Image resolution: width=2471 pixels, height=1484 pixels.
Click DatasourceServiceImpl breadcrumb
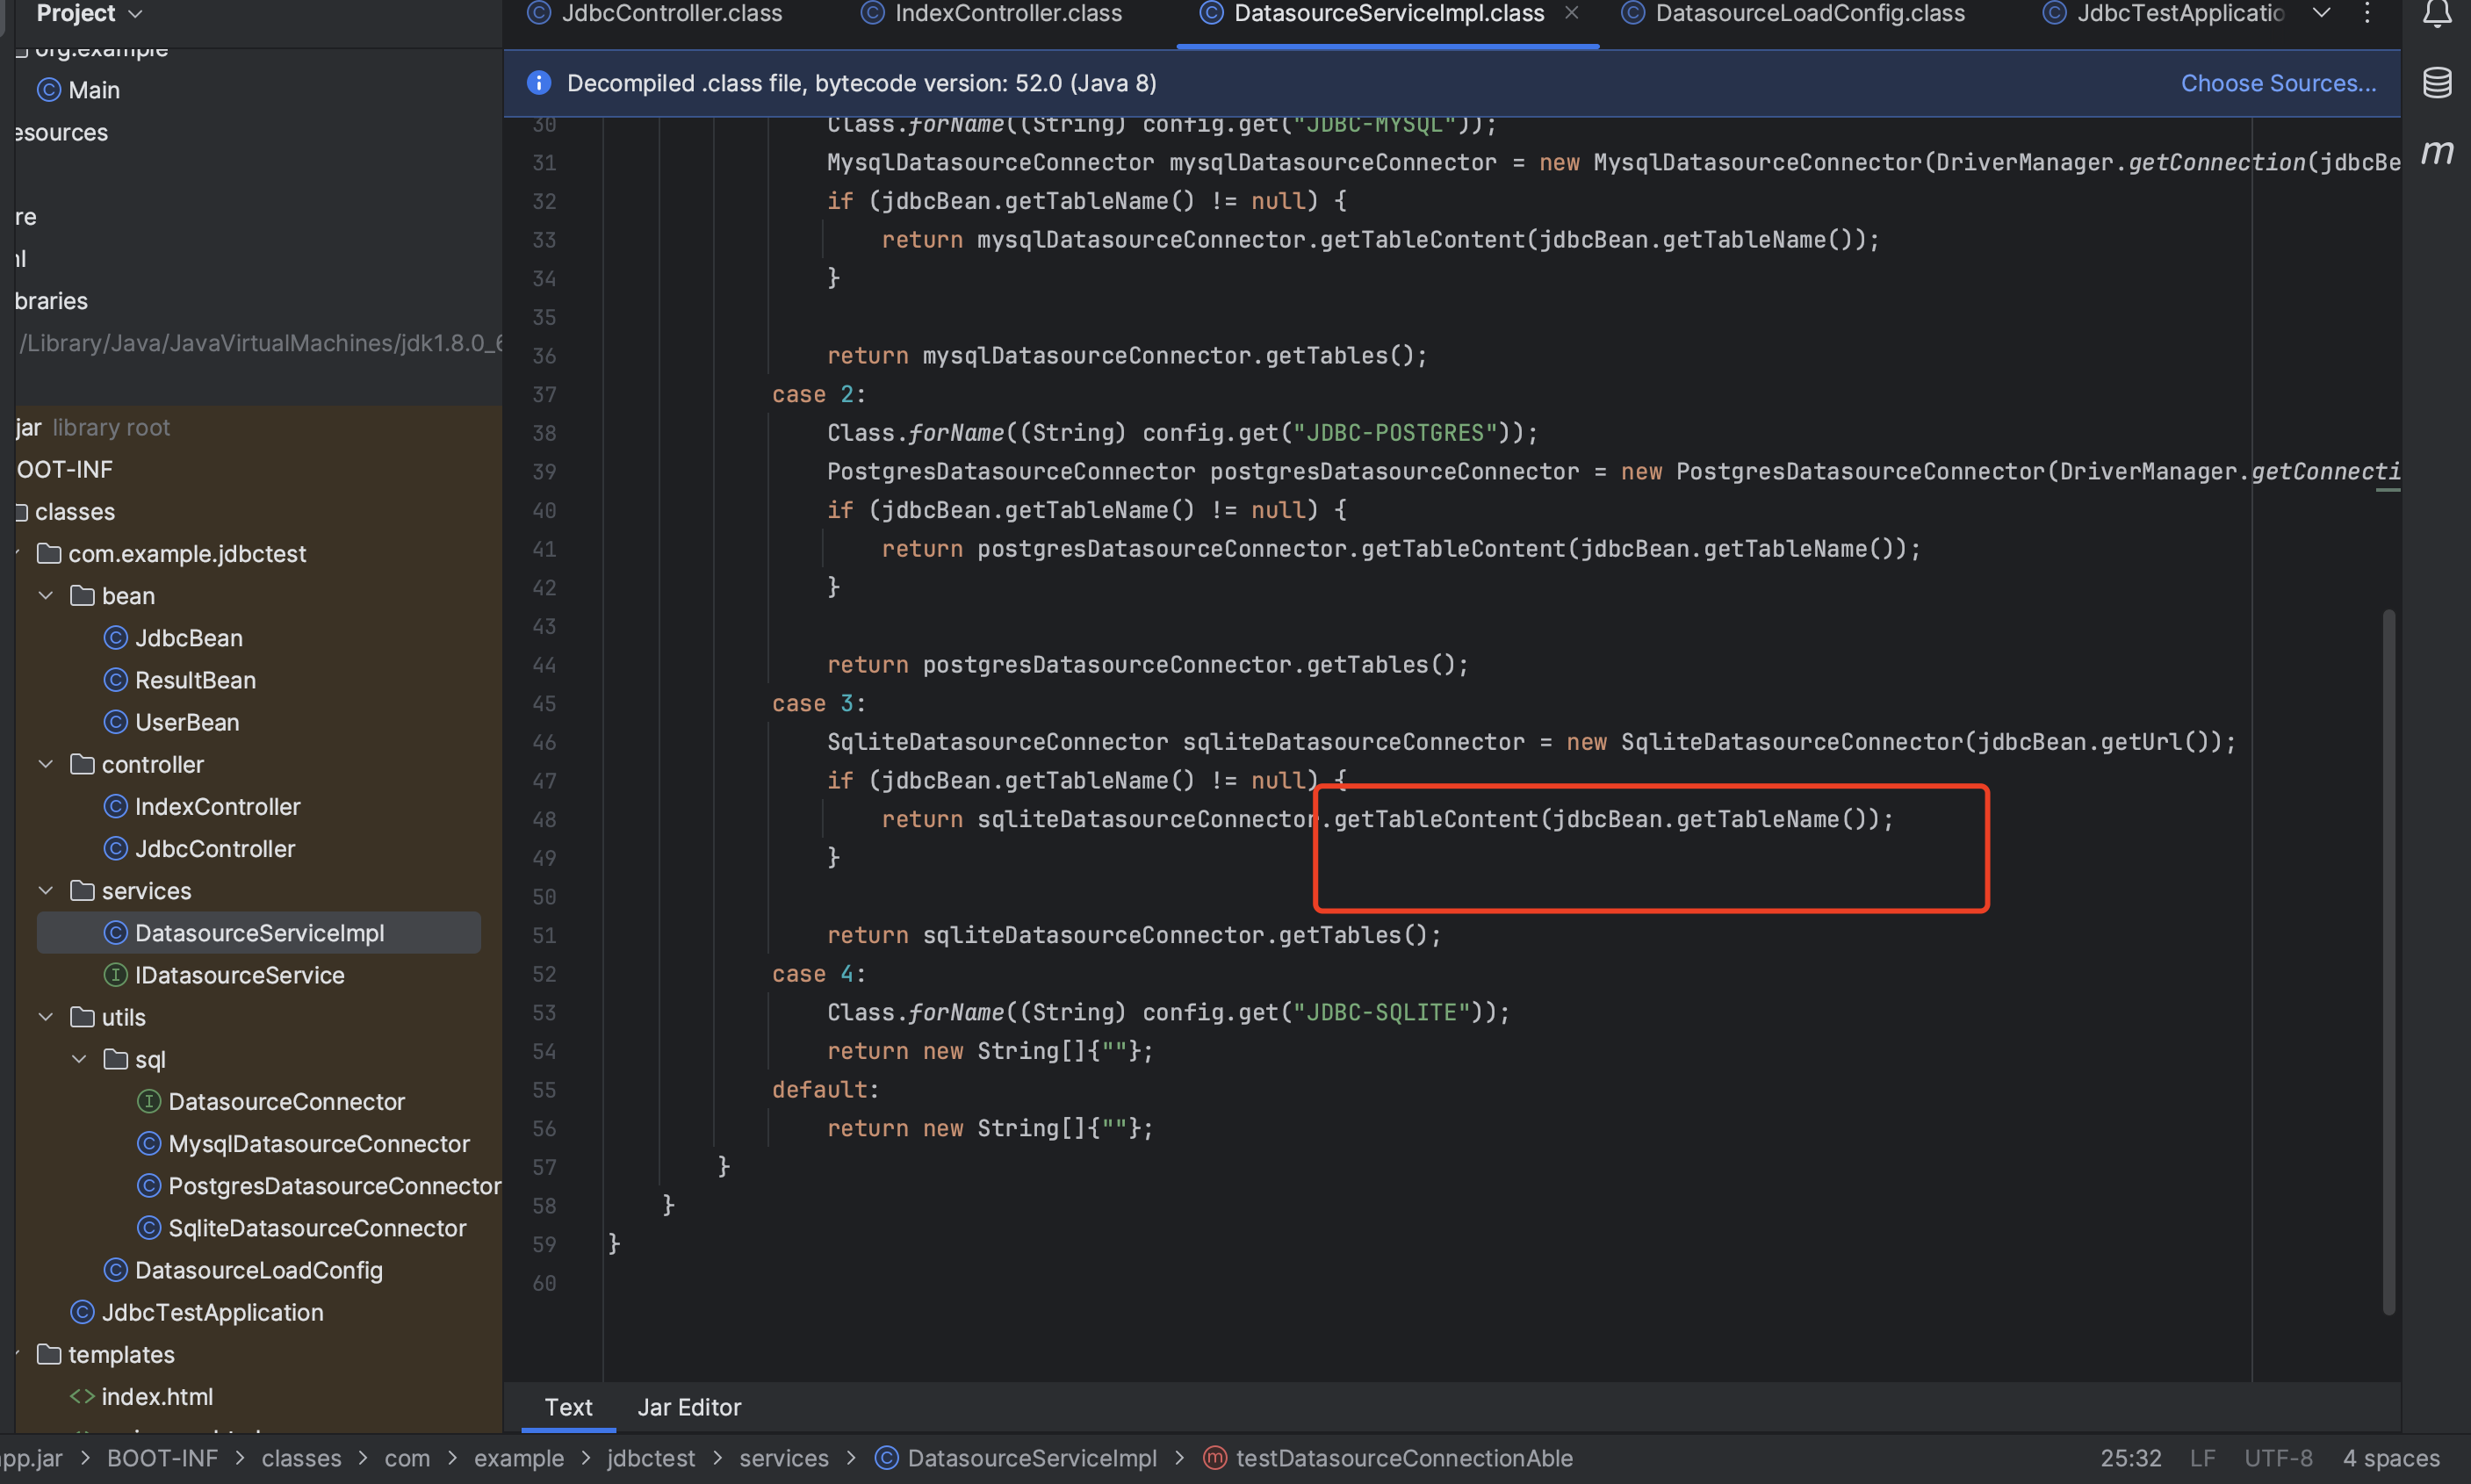1015,1458
